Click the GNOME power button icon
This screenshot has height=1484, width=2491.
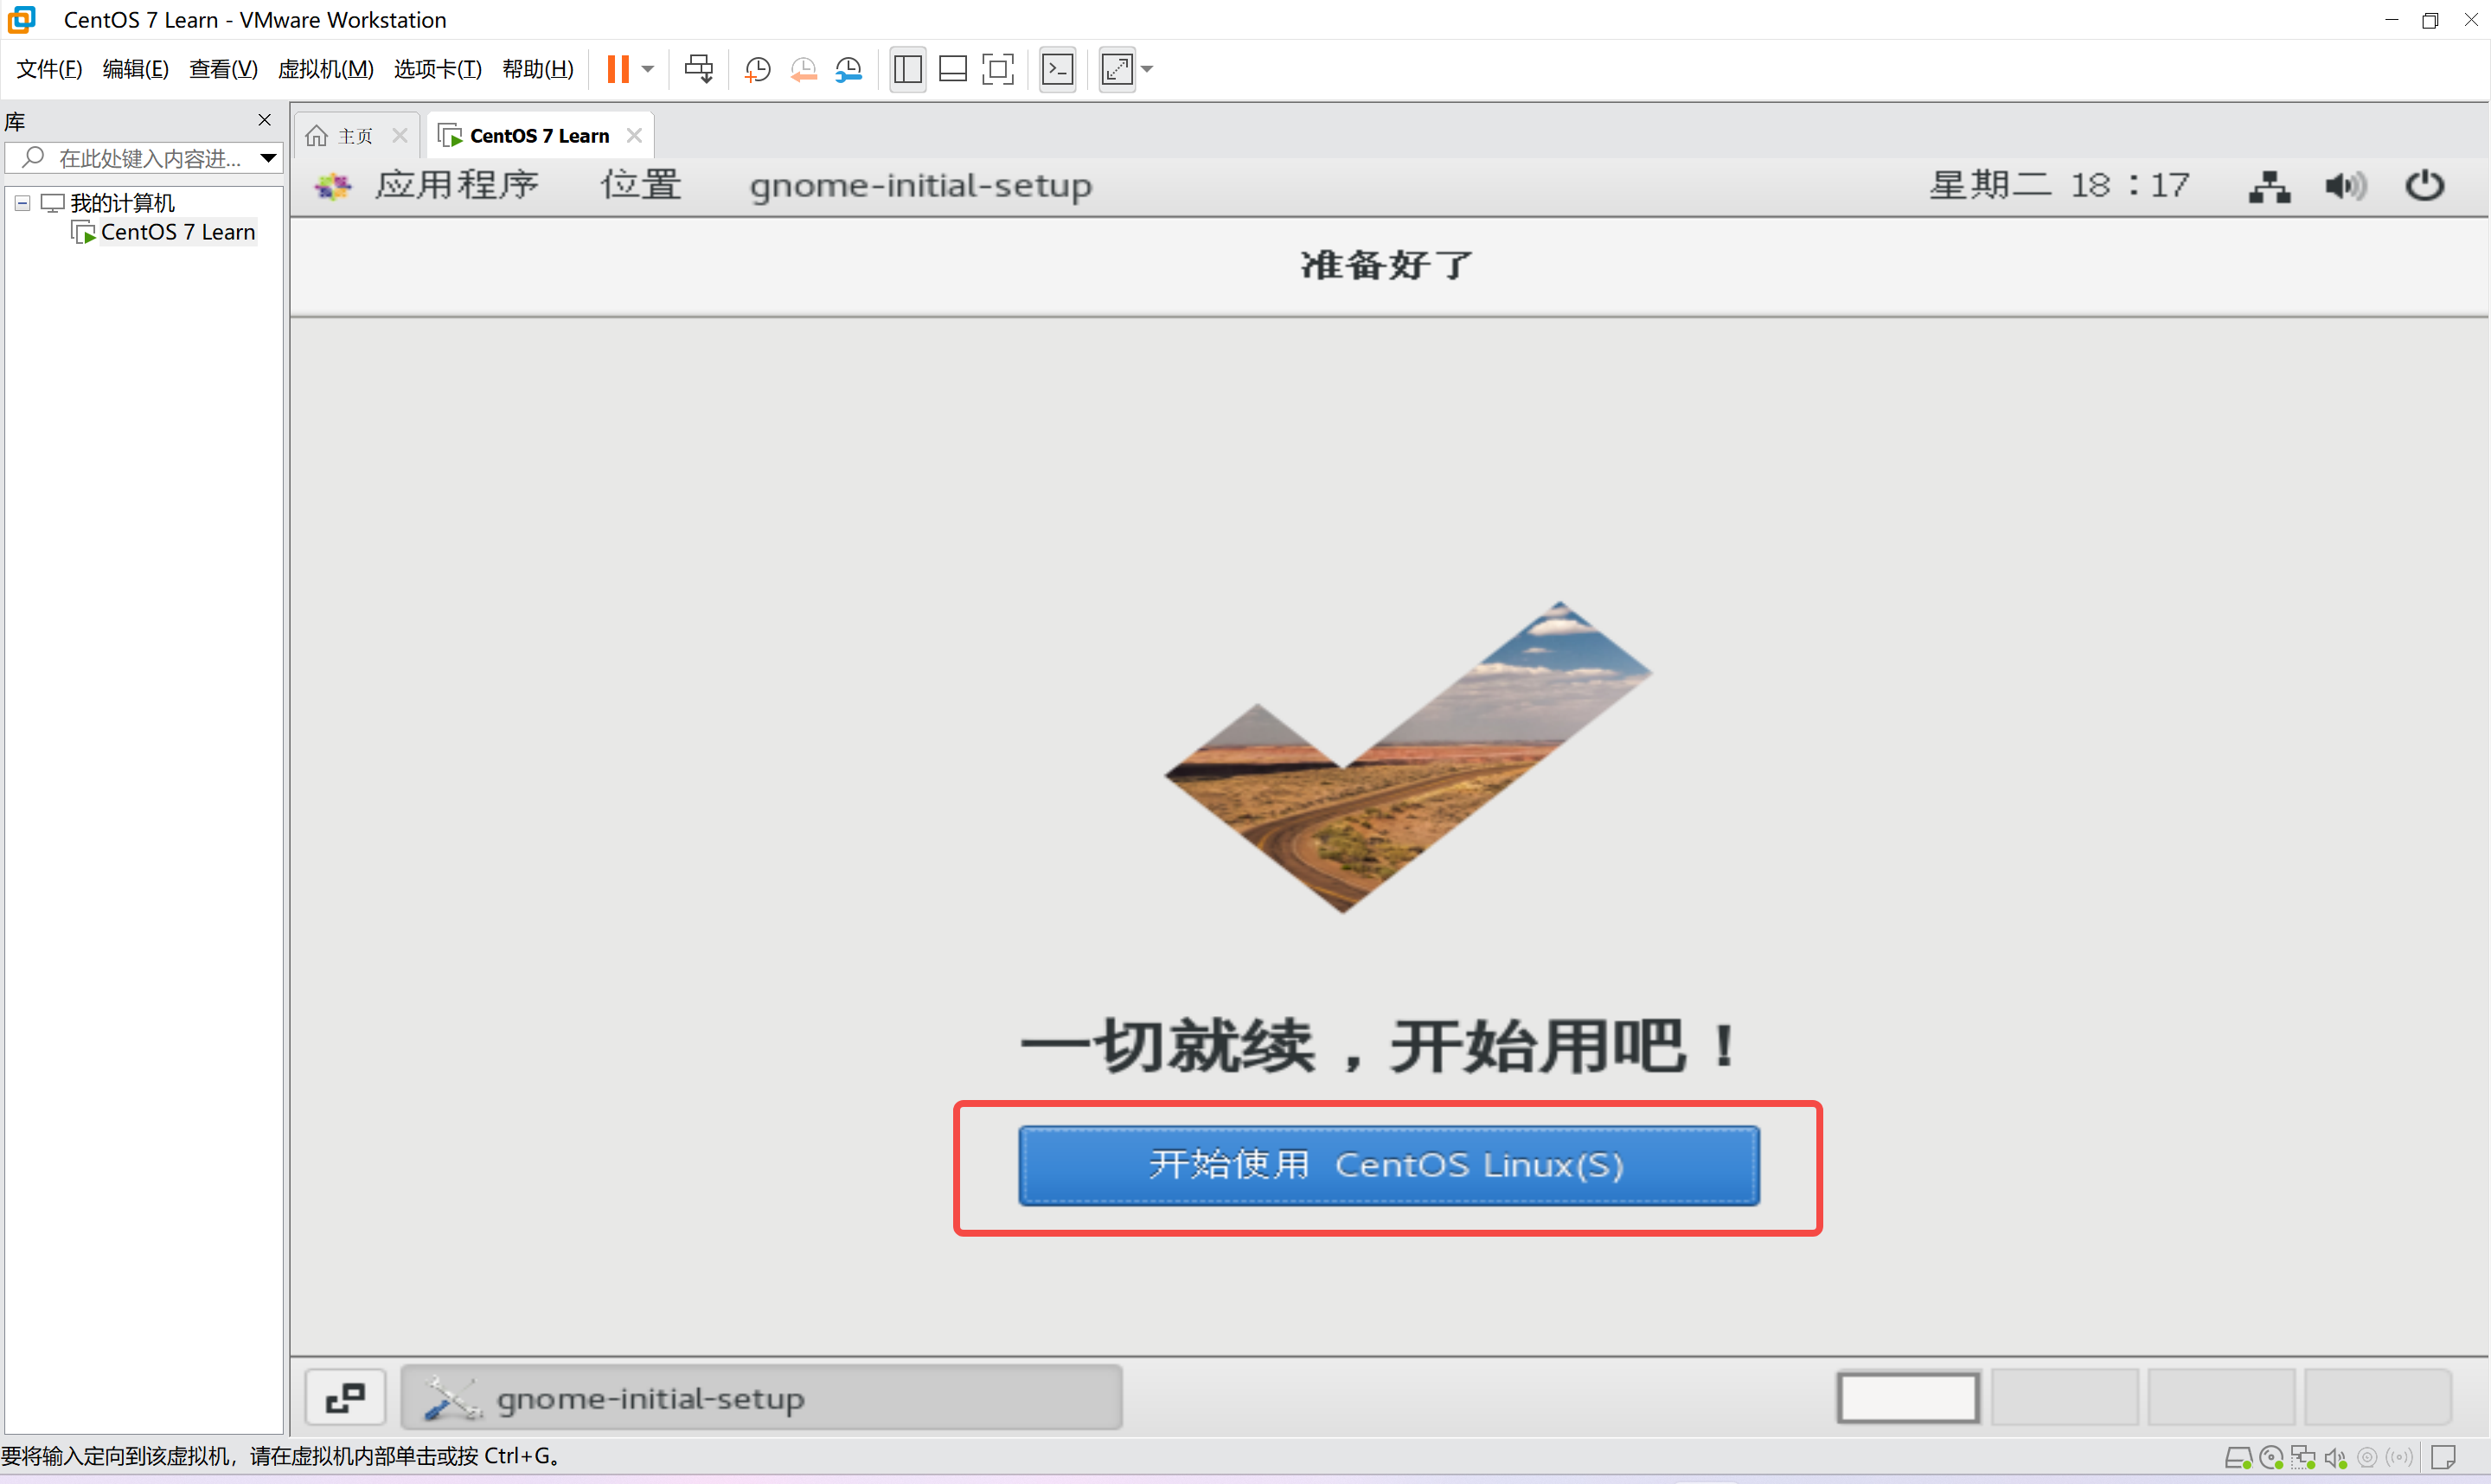tap(2424, 185)
